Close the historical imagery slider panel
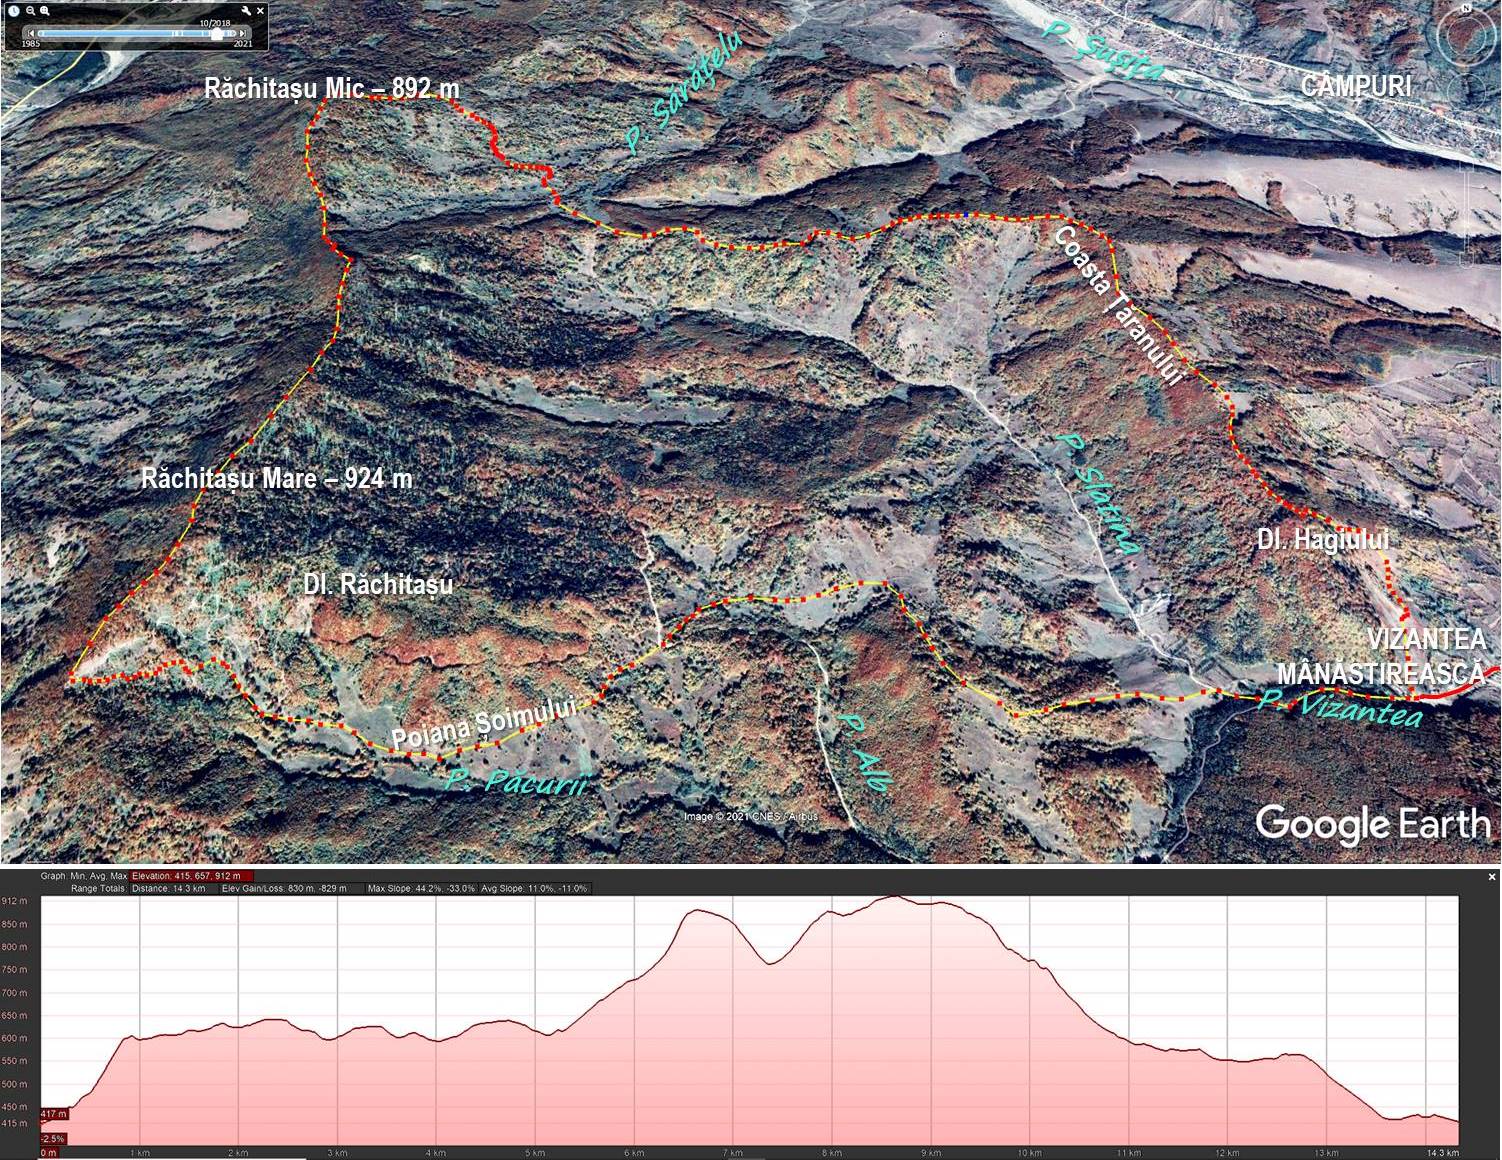 pyautogui.click(x=261, y=11)
